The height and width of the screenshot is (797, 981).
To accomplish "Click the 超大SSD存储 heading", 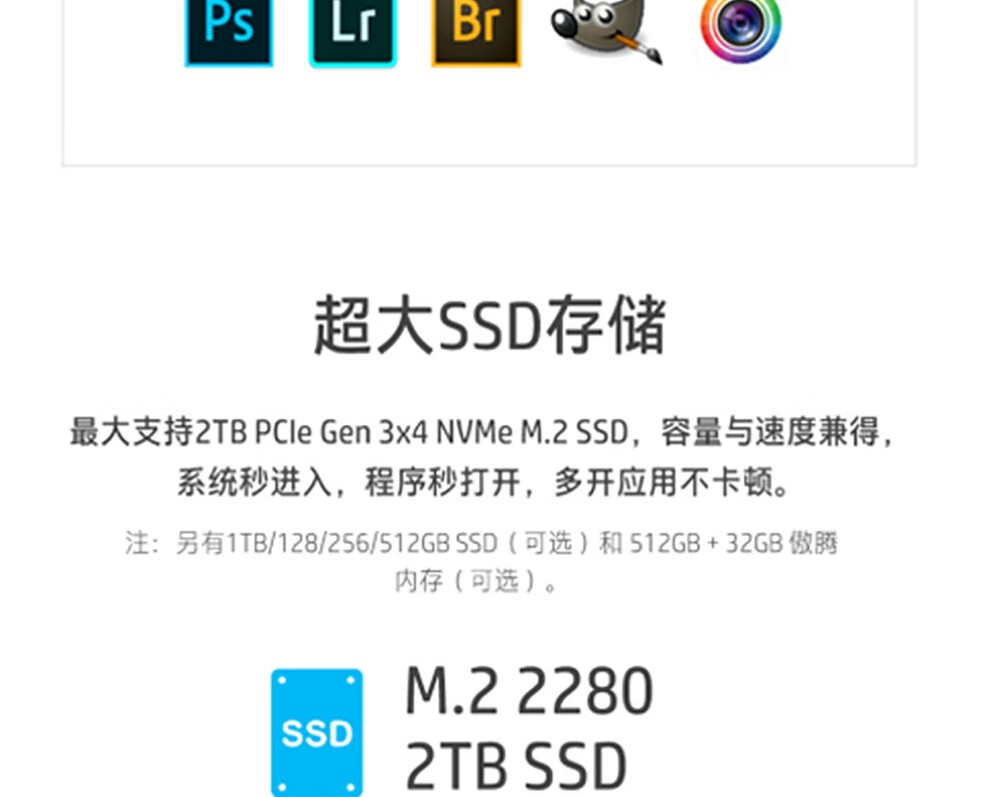I will coord(490,325).
